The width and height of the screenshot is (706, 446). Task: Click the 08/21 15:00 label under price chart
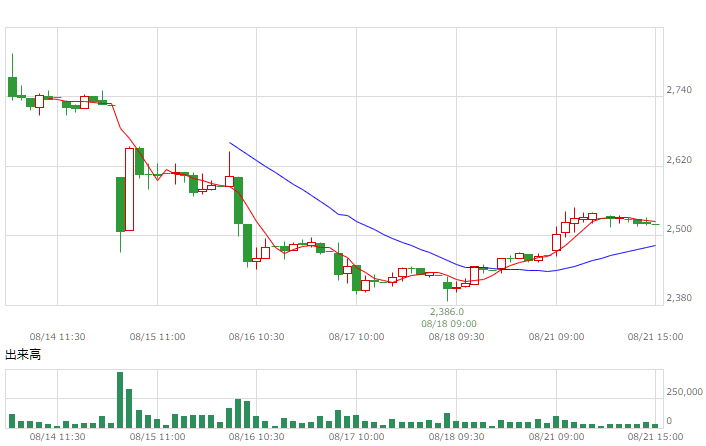(x=655, y=337)
